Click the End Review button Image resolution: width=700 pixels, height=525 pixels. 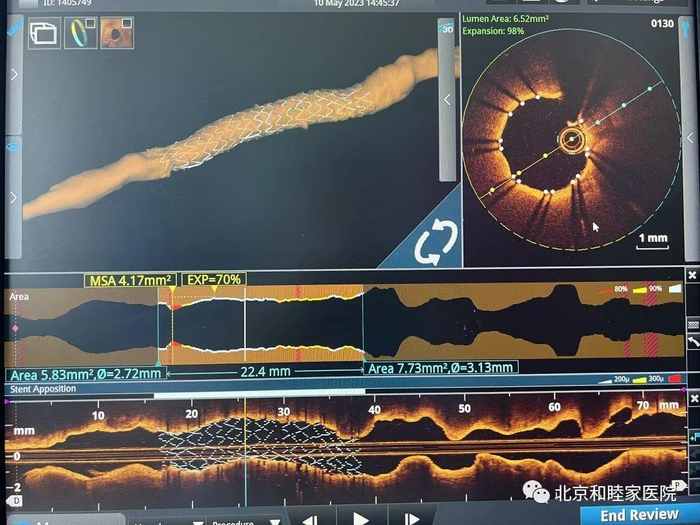[639, 515]
